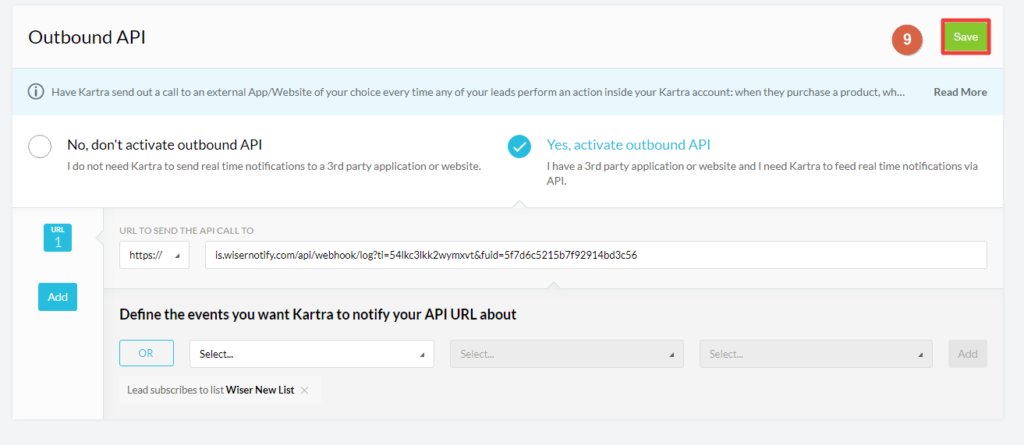Open the https:// protocol dropdown

coord(153,256)
